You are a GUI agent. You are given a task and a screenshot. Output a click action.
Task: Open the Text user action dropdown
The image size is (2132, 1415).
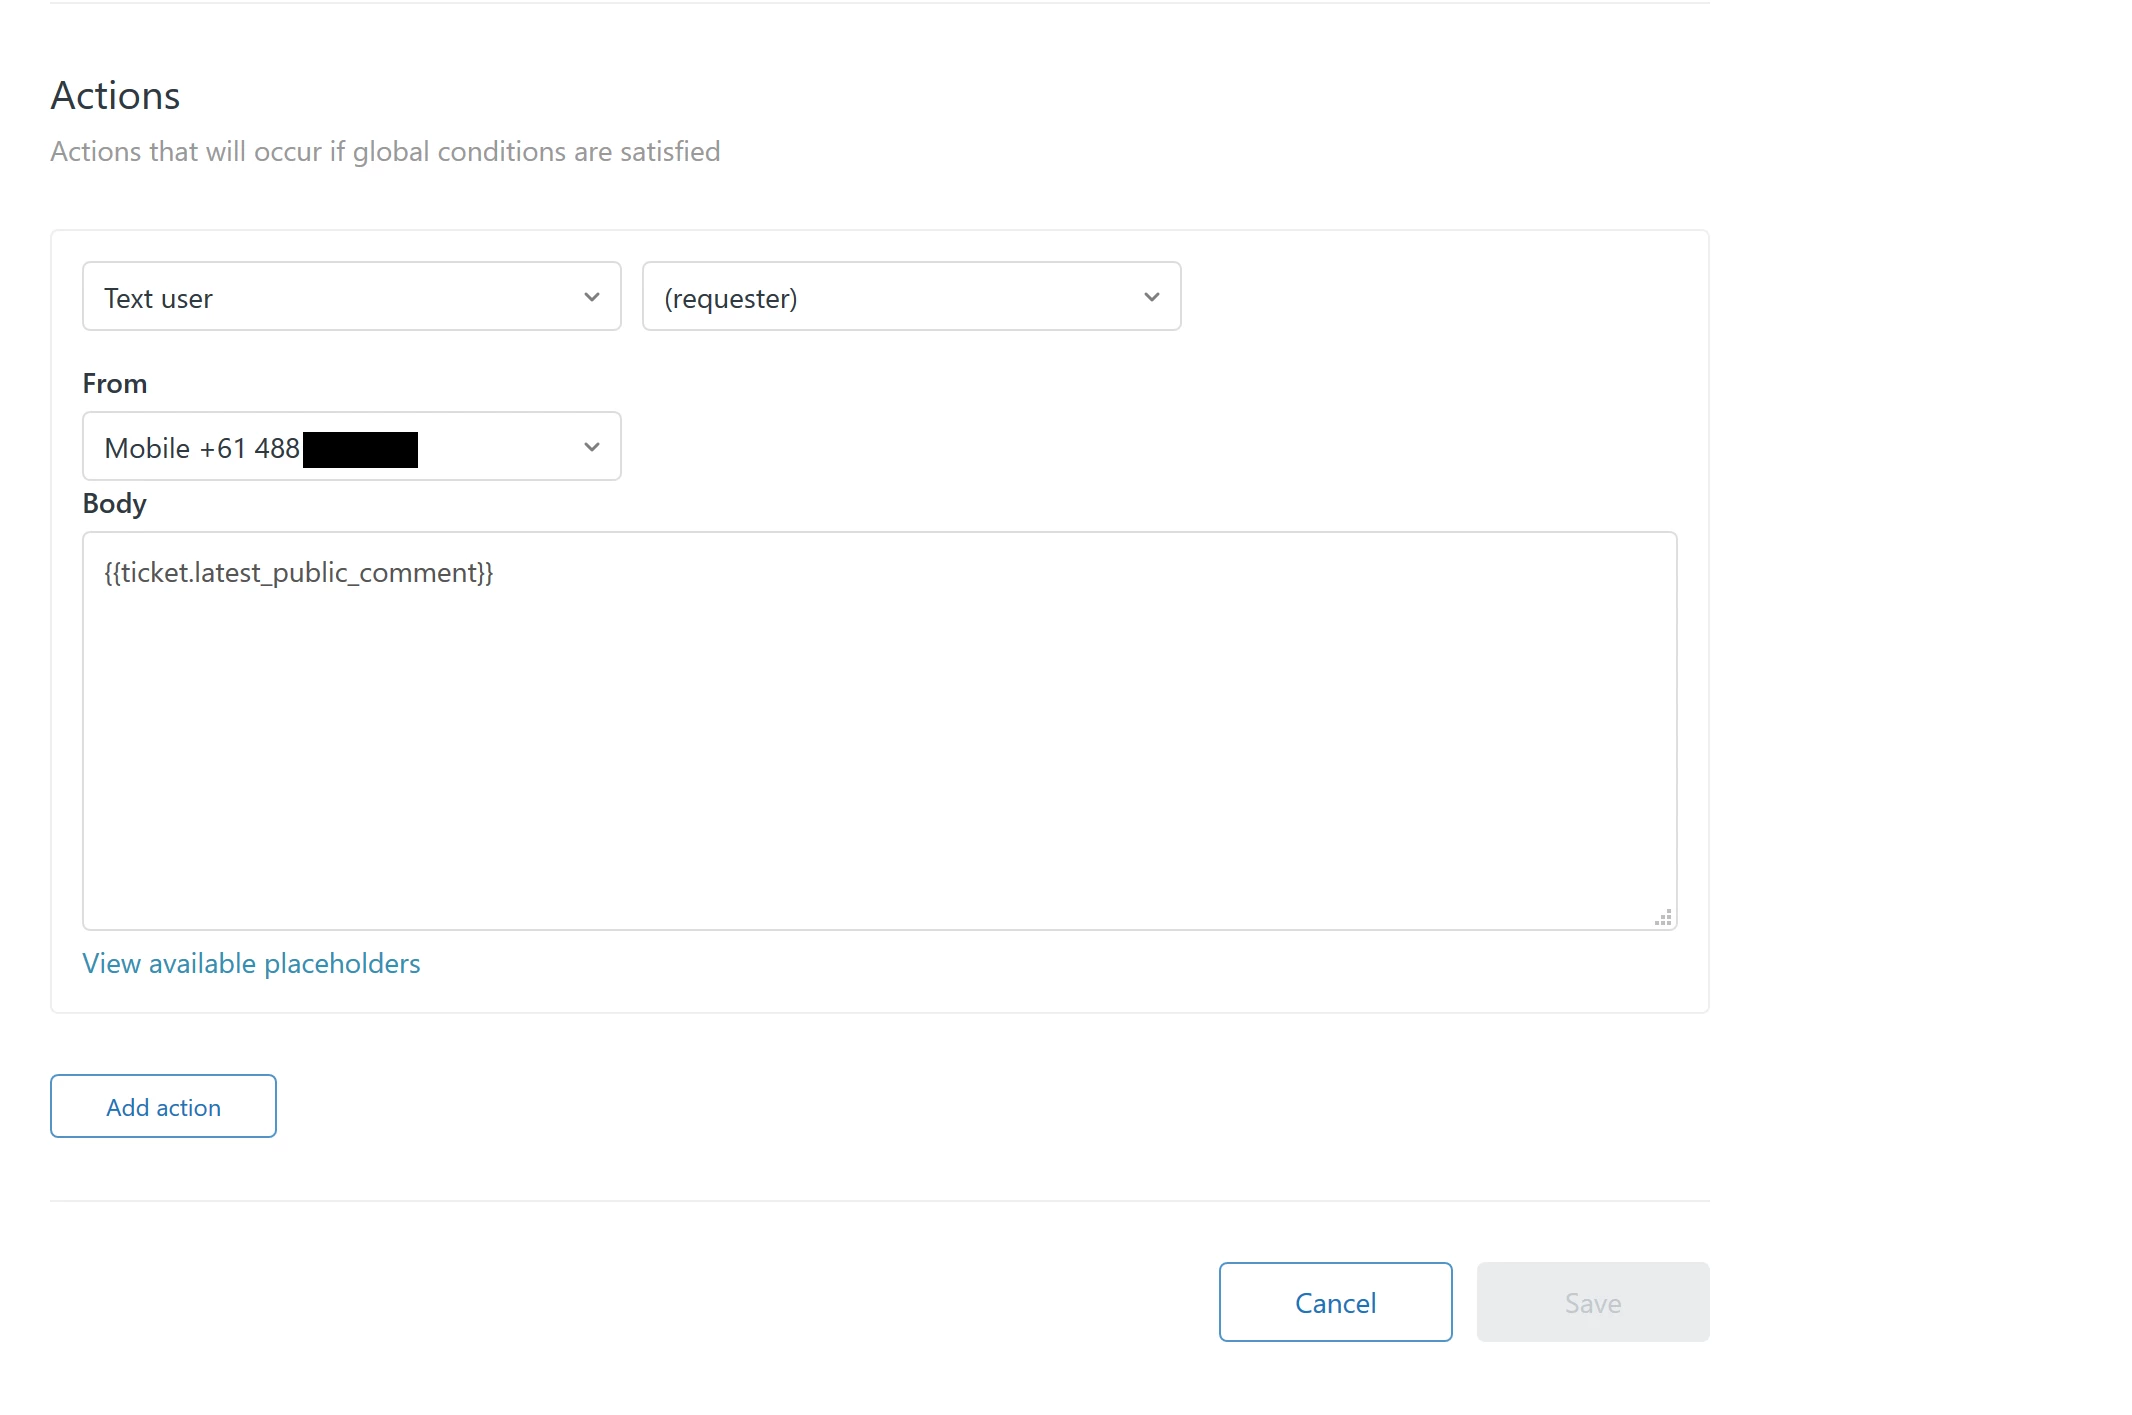click(350, 297)
